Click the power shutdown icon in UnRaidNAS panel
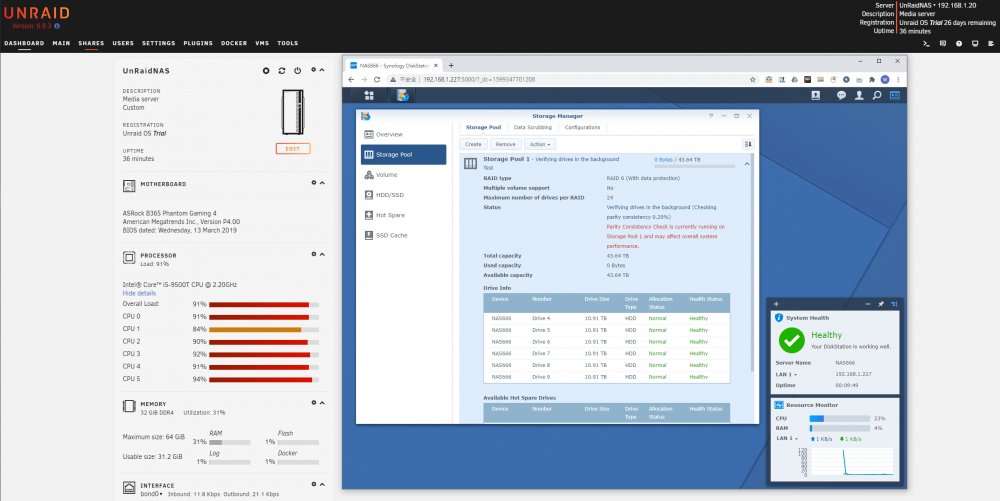This screenshot has width=1000, height=501. click(298, 71)
